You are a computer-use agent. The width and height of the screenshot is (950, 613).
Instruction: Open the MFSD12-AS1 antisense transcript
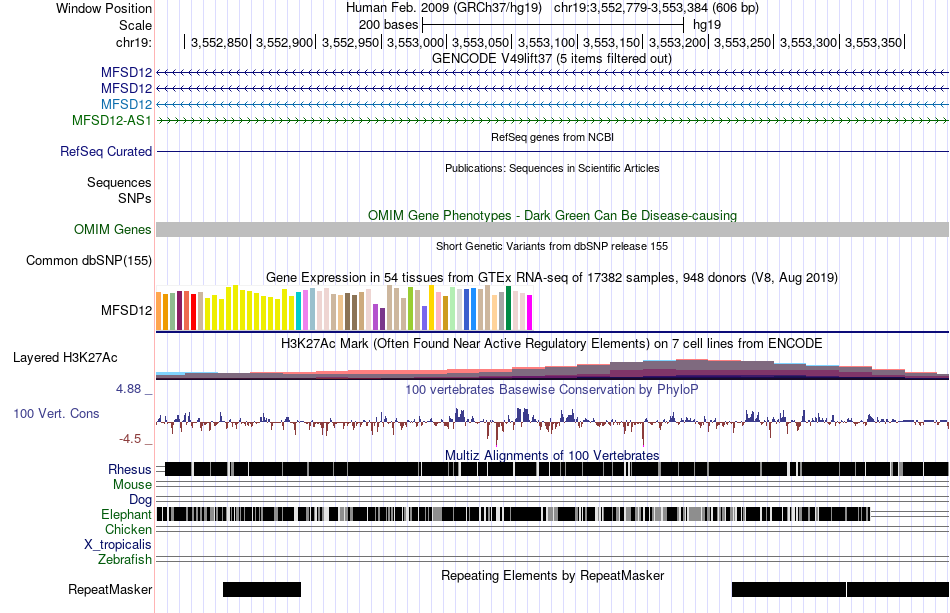(111, 120)
